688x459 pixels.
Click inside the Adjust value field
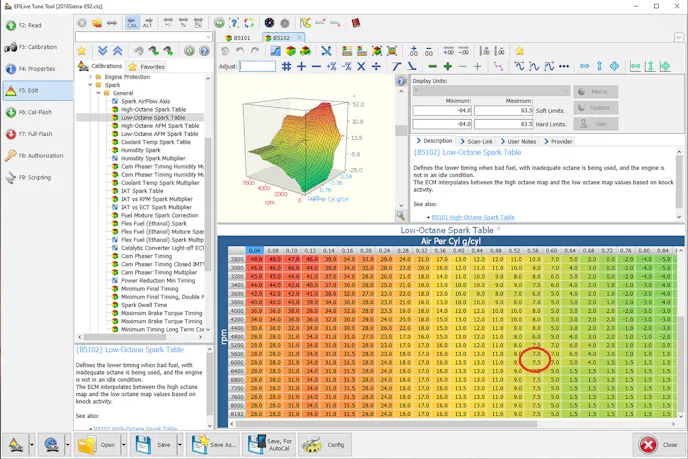pyautogui.click(x=257, y=66)
